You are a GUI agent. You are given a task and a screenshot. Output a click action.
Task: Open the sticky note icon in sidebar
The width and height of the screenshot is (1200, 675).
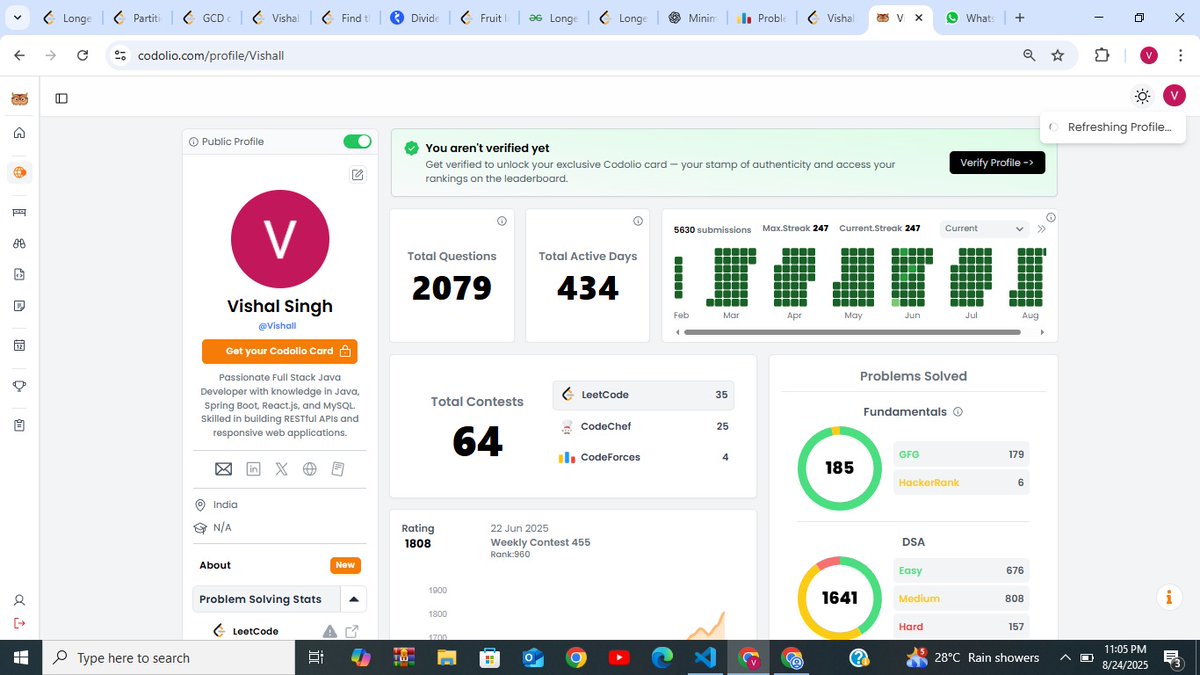19,305
